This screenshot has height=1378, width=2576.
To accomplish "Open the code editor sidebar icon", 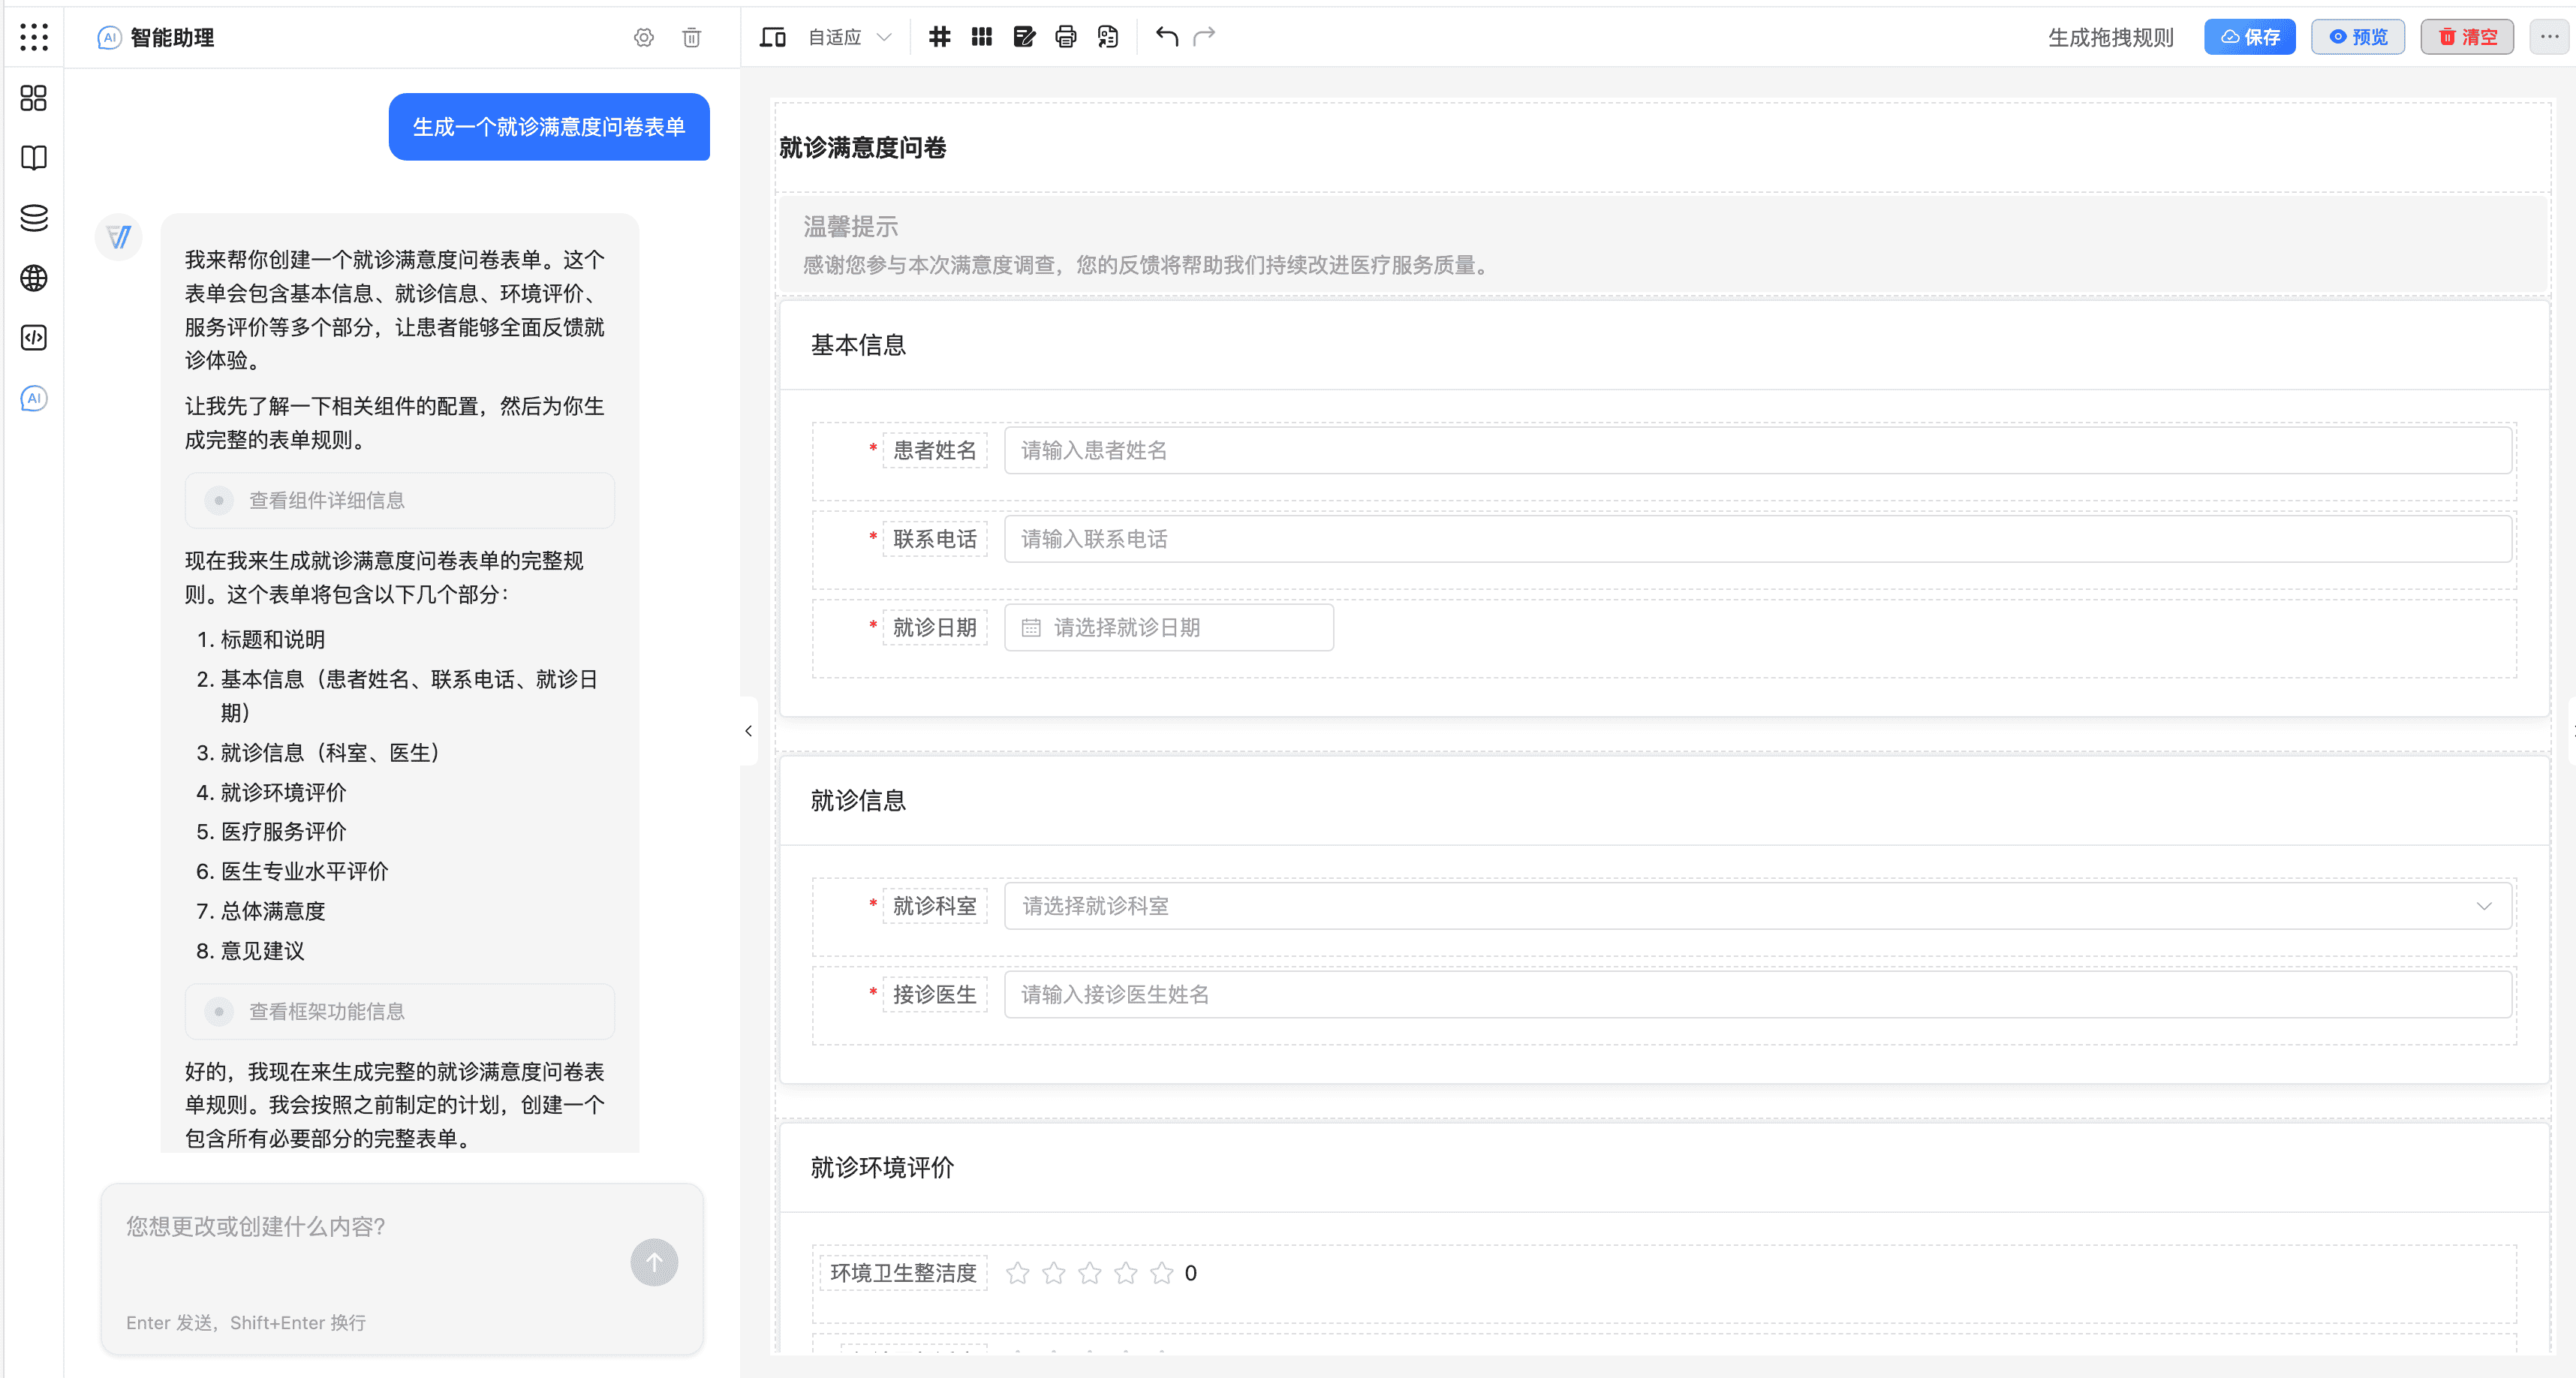I will (x=34, y=338).
